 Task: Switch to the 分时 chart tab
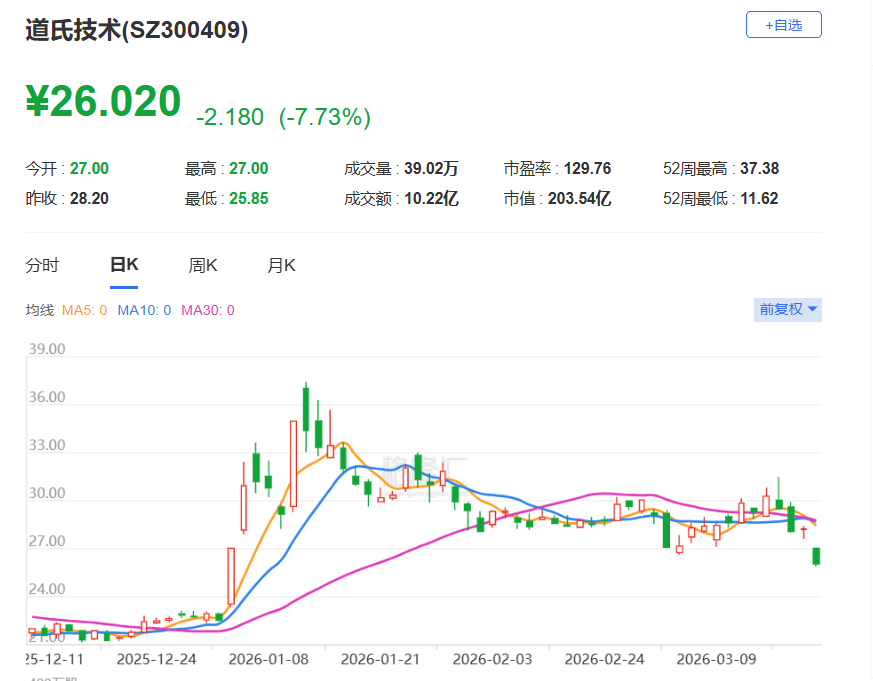[42, 265]
